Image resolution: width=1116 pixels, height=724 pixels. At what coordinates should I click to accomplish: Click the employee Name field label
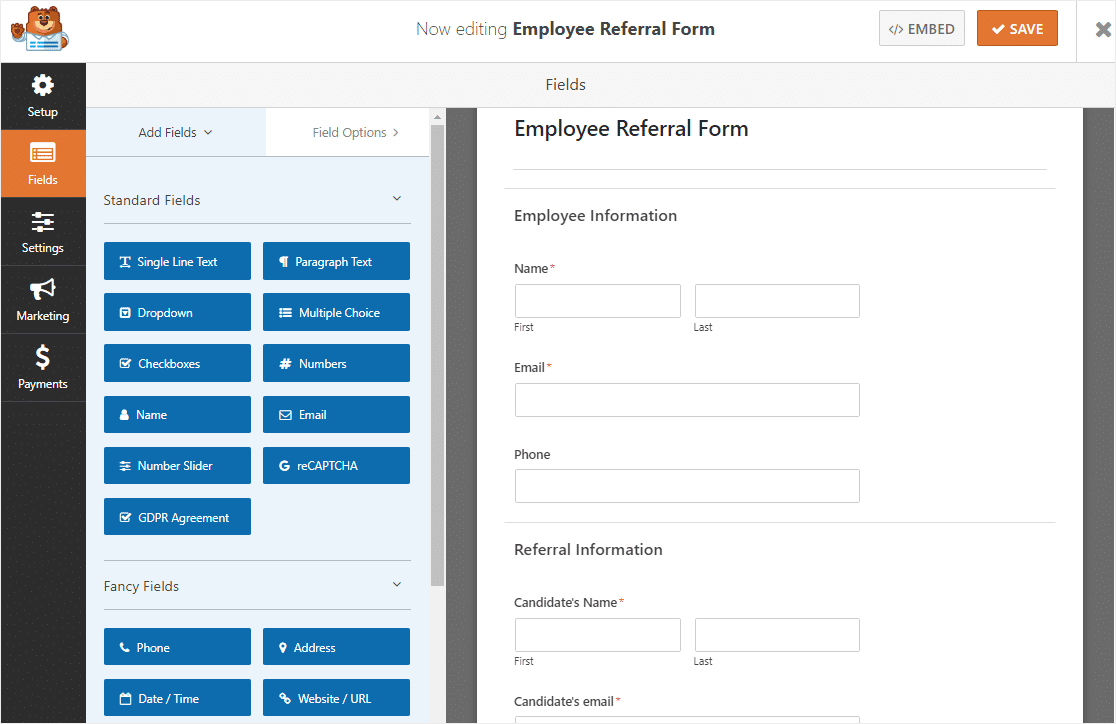point(531,268)
